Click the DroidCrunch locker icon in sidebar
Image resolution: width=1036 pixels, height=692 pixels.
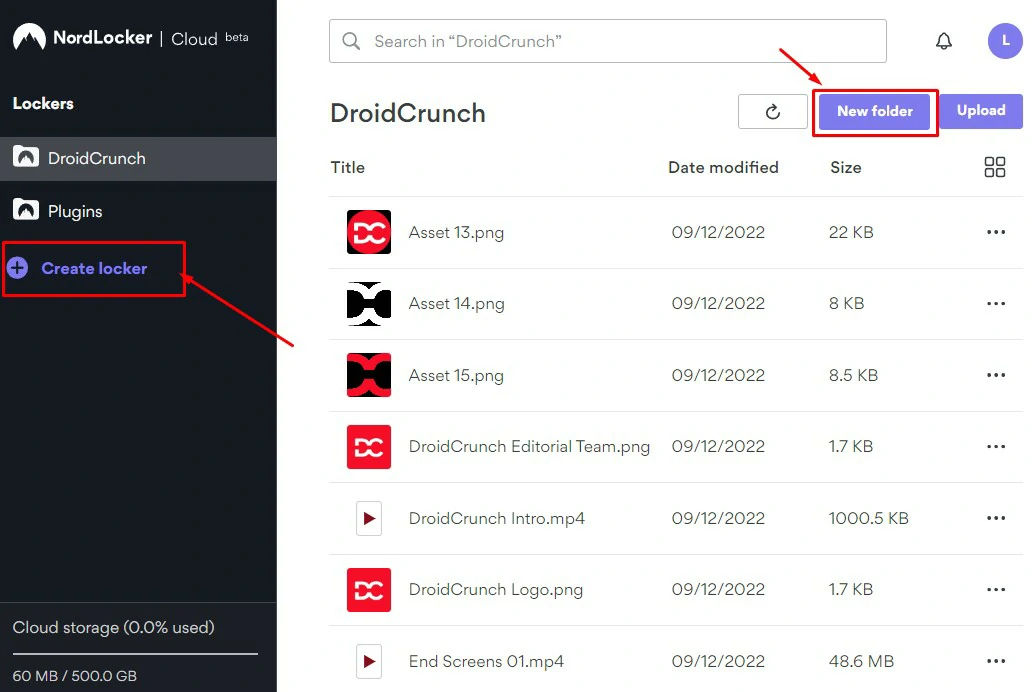click(x=26, y=157)
